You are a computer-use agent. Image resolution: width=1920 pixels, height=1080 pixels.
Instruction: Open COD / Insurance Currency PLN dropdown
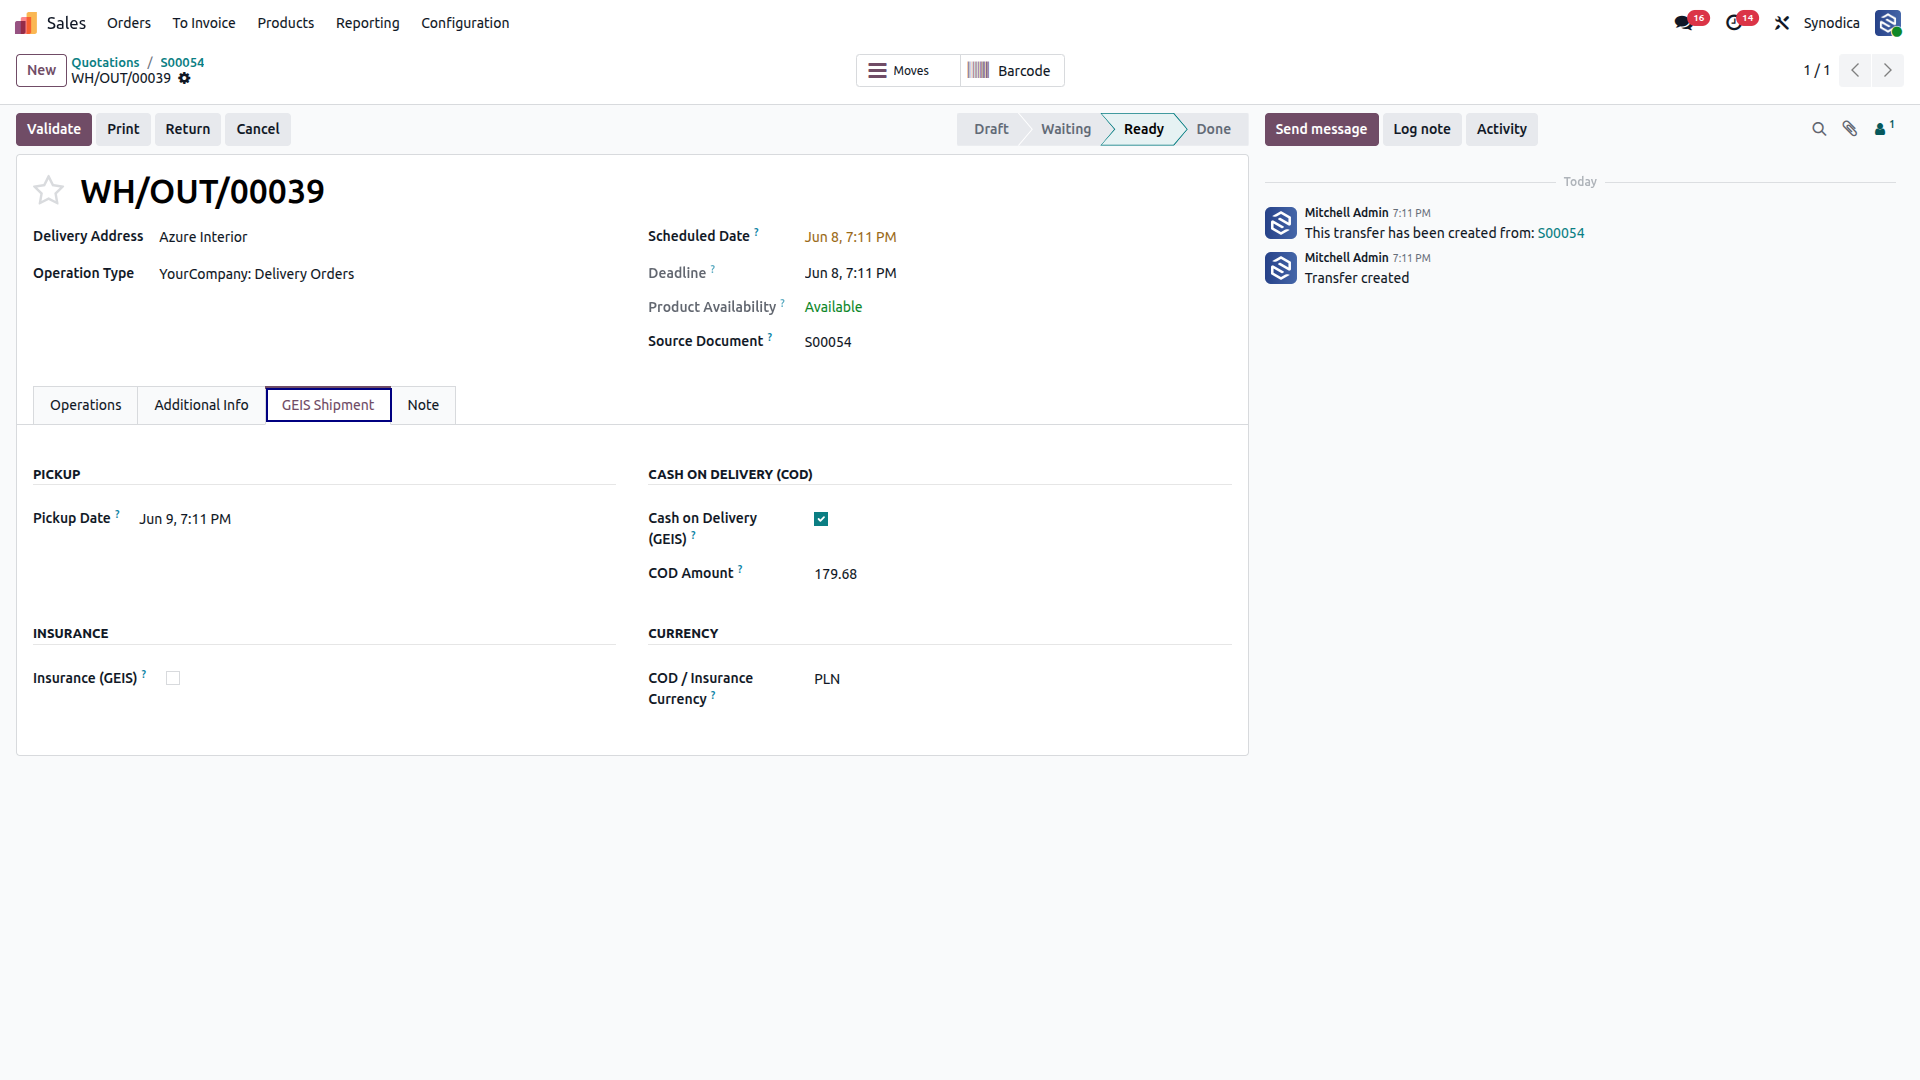pos(1023,679)
